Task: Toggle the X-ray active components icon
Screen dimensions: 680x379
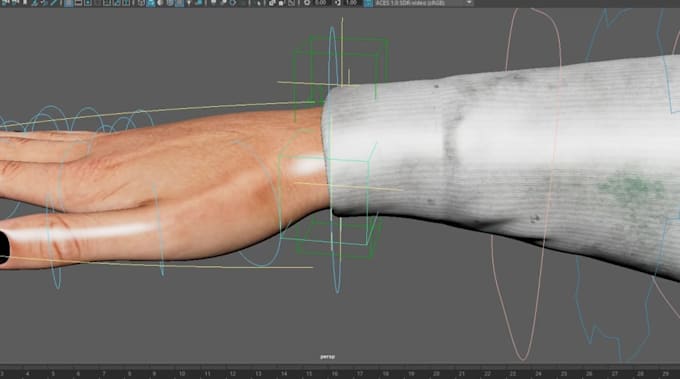Action: pos(281,3)
